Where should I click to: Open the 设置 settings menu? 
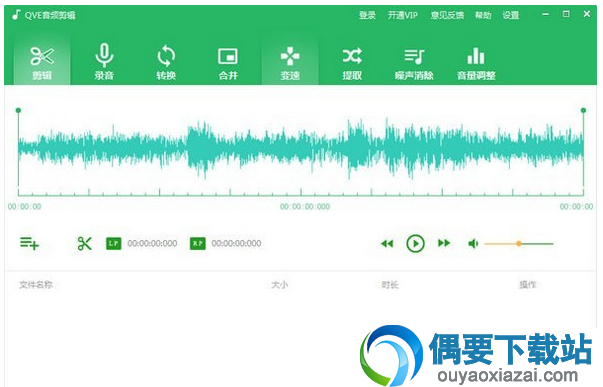(511, 15)
